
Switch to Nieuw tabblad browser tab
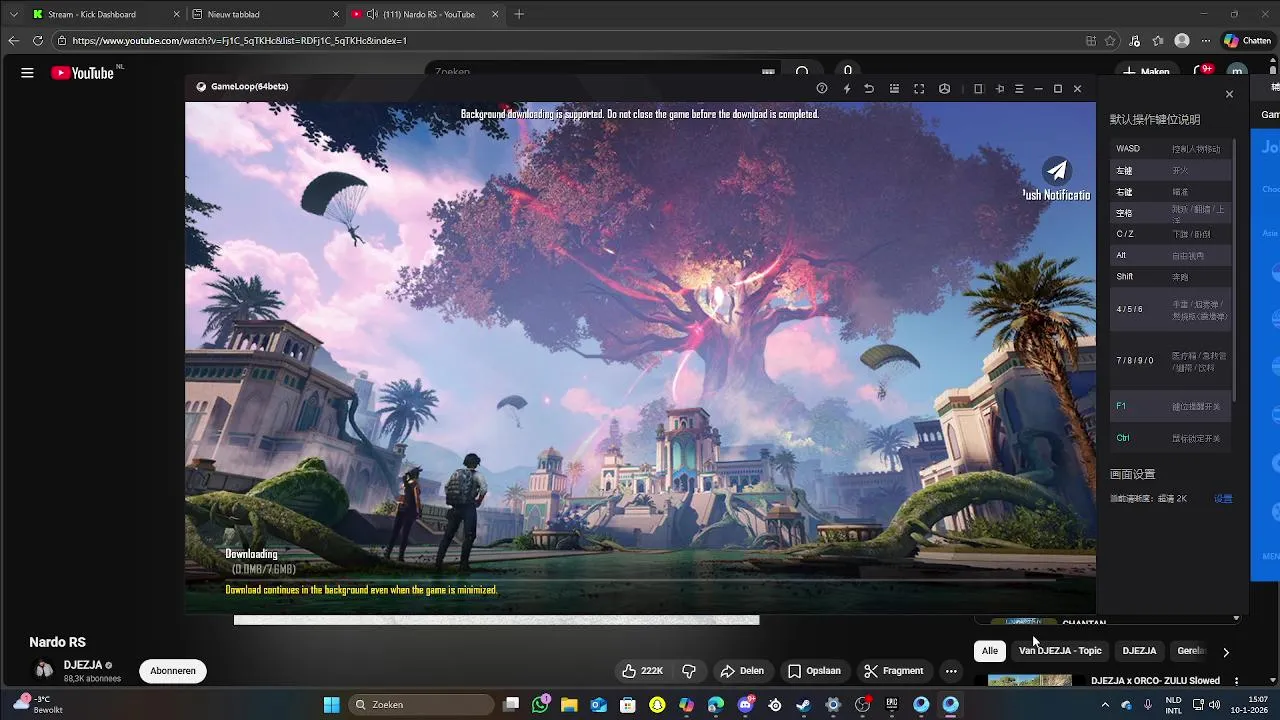click(265, 14)
